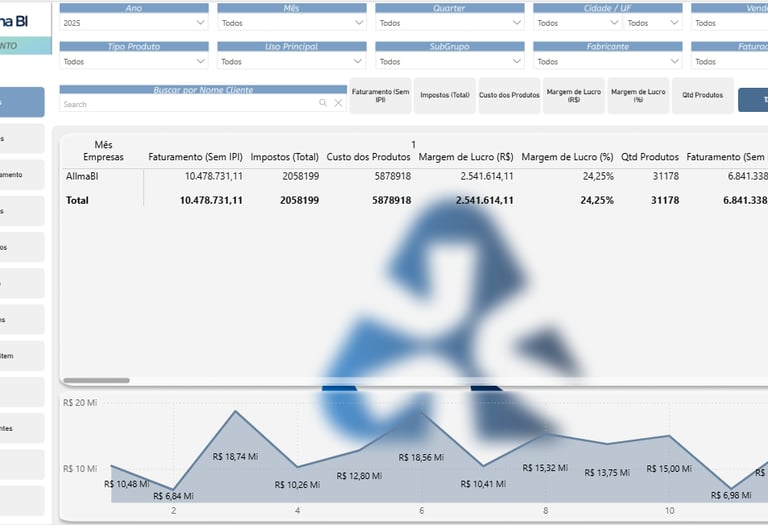Click the R$ 12,80 Mi chart data label

[x=359, y=476]
